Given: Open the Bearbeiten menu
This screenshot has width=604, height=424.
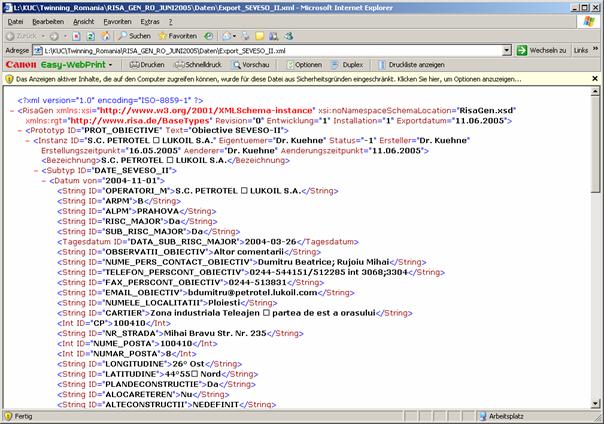Looking at the screenshot, I should coord(47,21).
